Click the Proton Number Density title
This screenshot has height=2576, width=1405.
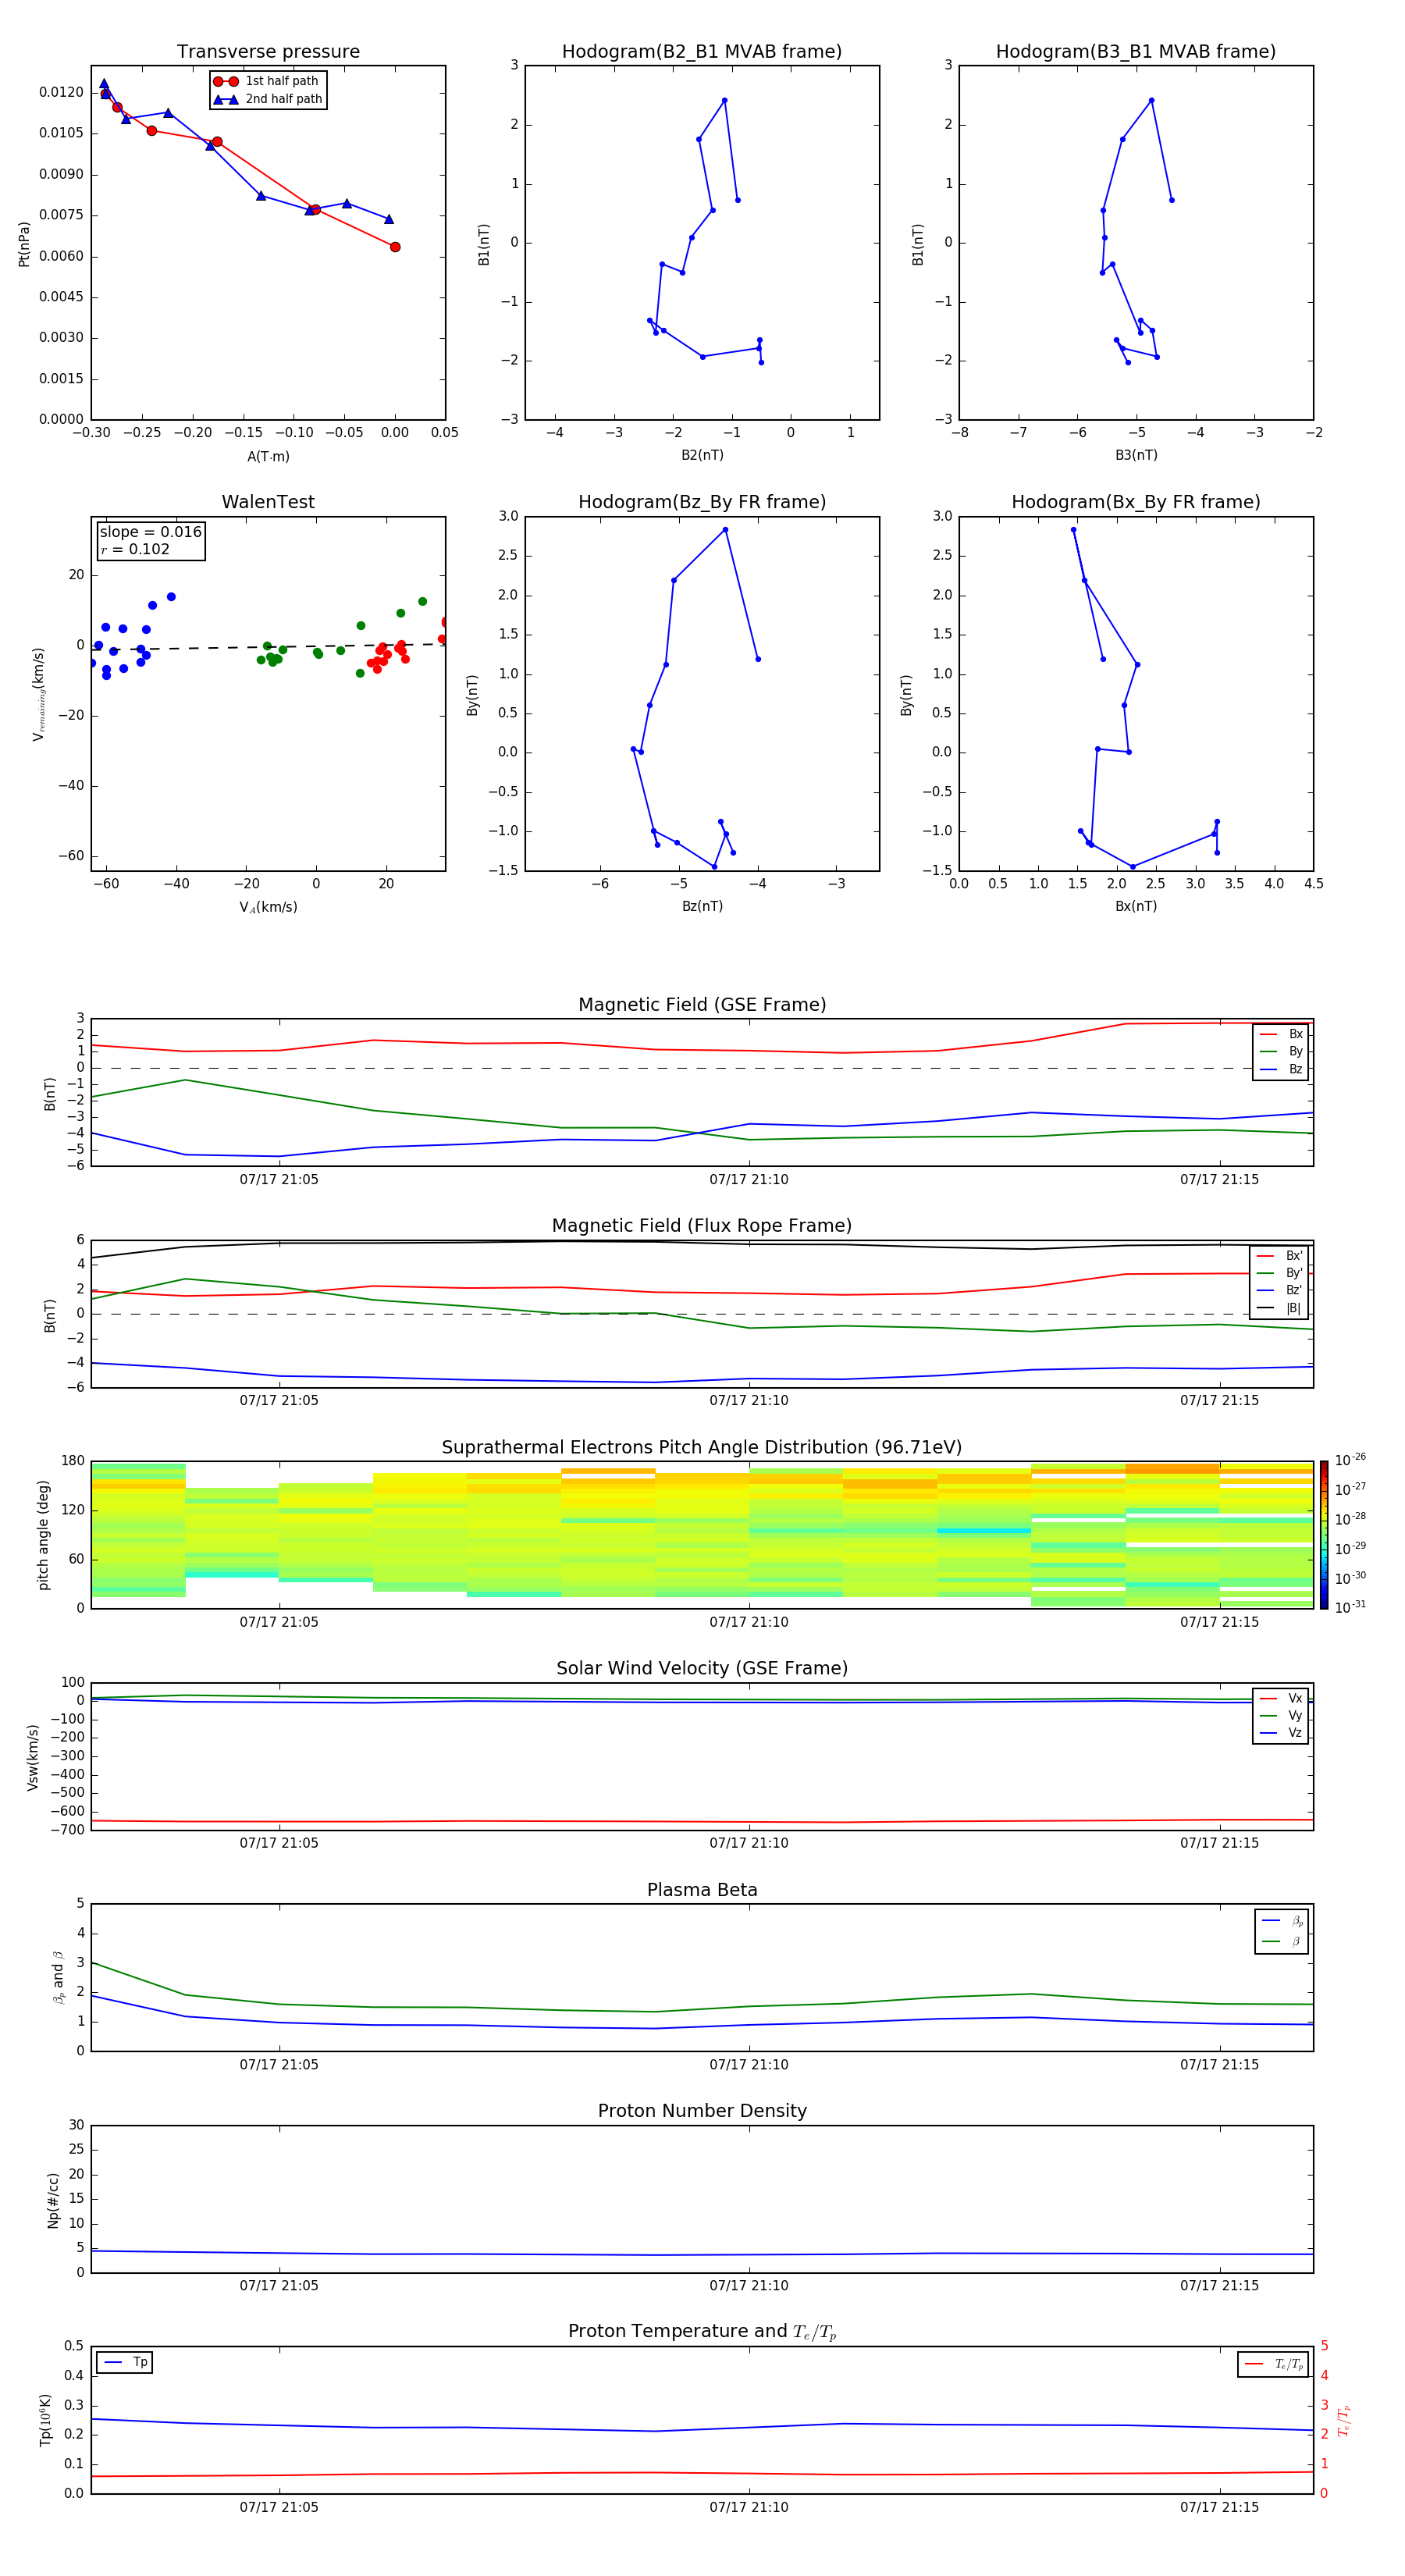tap(702, 2111)
